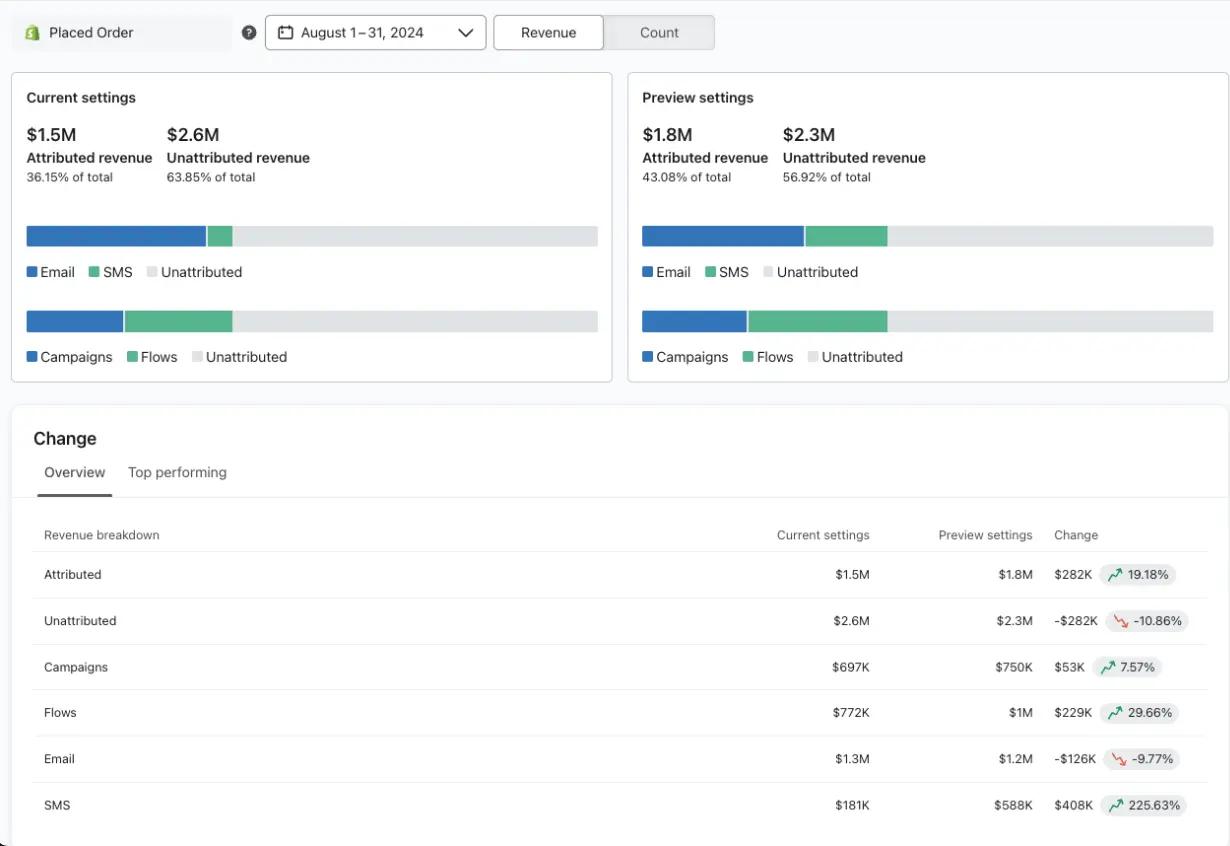Image resolution: width=1230 pixels, height=846 pixels.
Task: Click the 225.63% change badge
Action: tap(1144, 805)
